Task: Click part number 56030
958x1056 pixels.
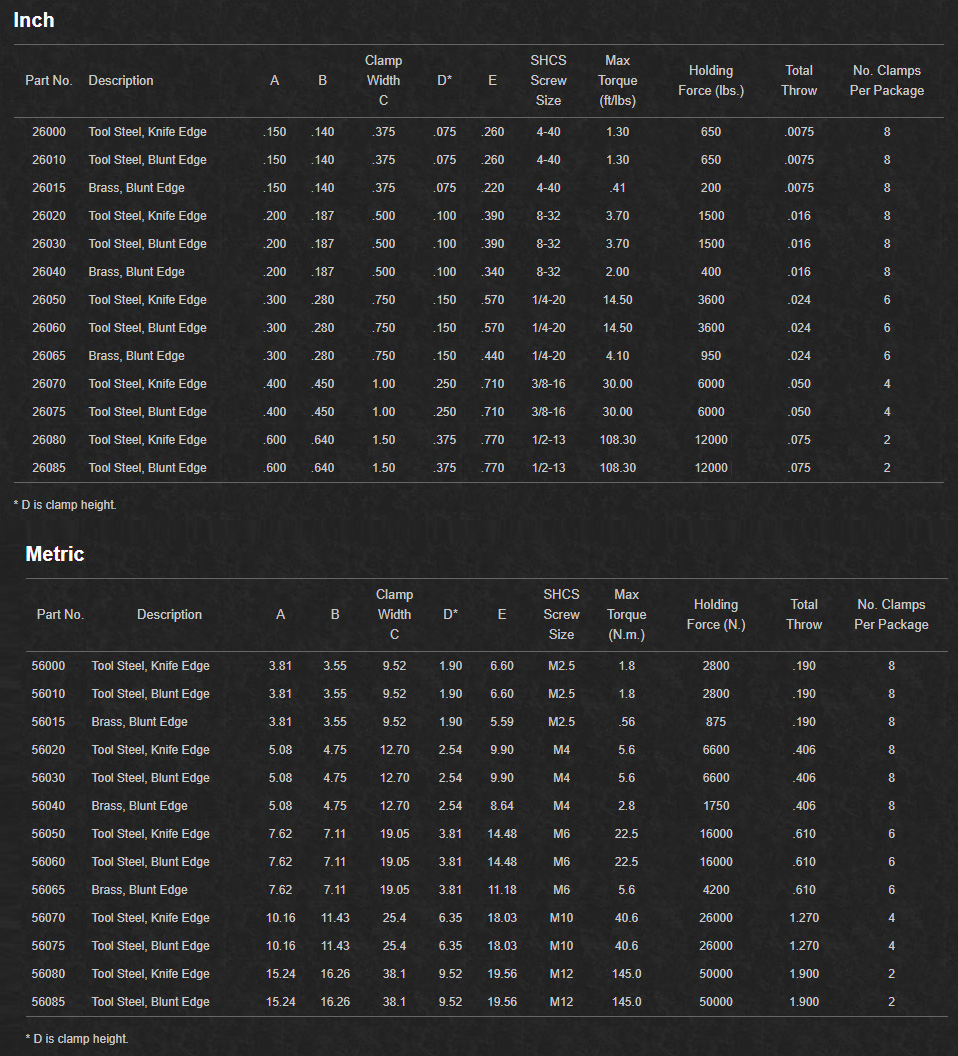Action: 49,778
